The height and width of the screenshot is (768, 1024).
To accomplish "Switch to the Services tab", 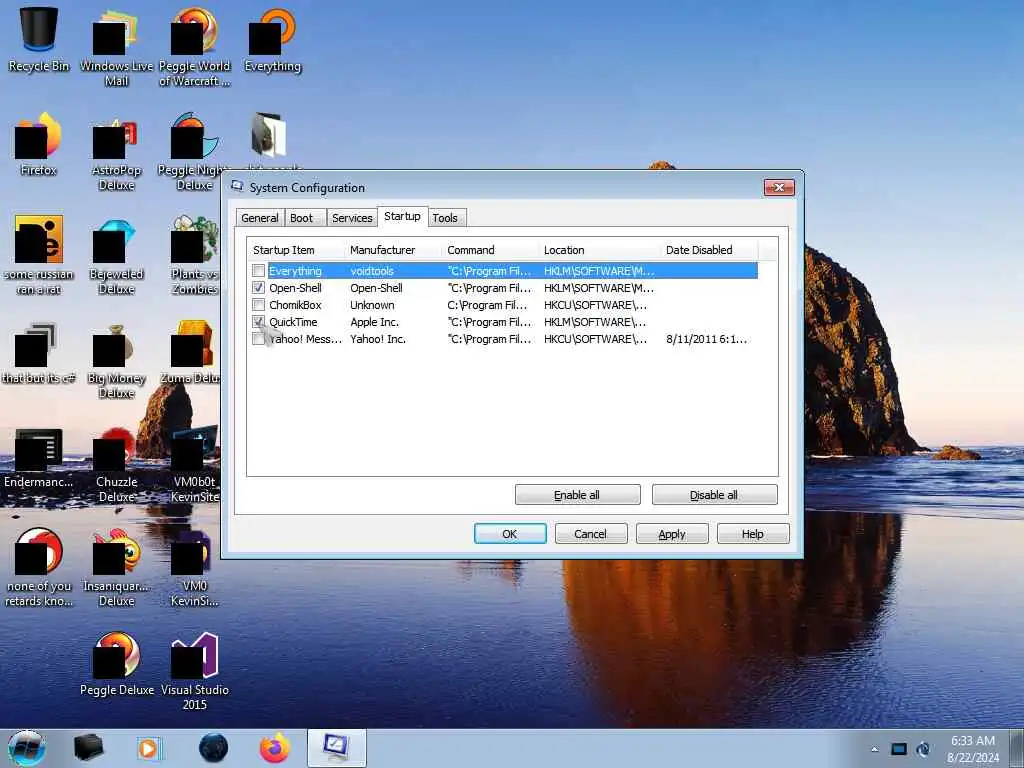I will pos(352,218).
